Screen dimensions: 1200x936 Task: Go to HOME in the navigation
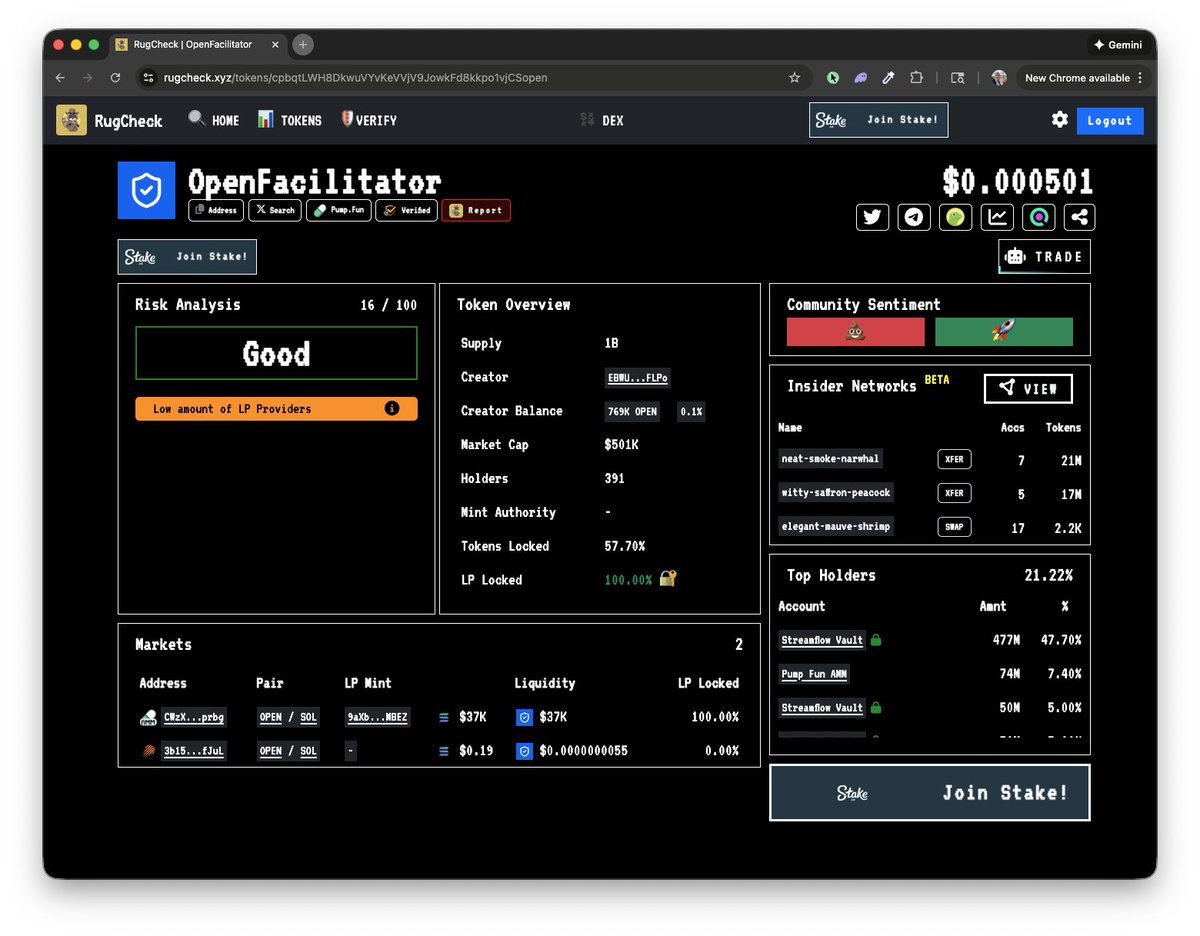[214, 120]
